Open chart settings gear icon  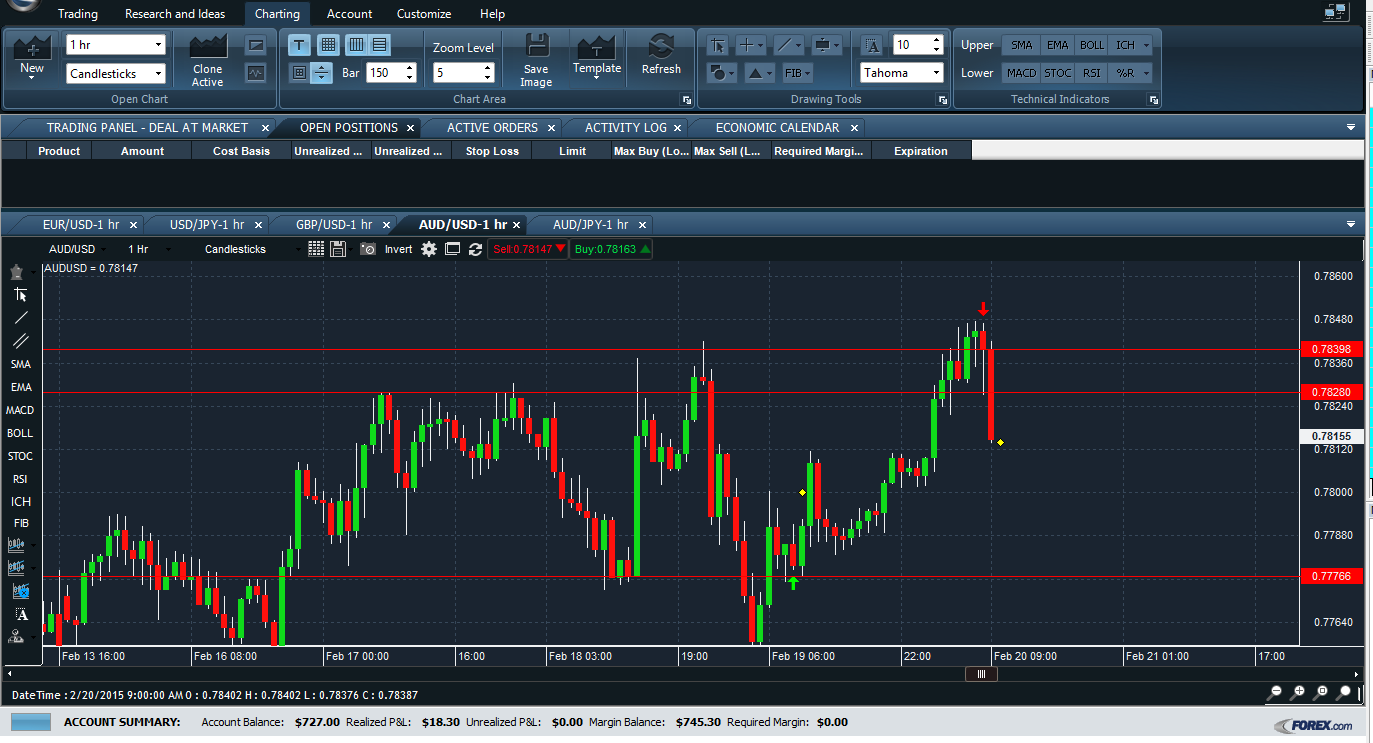[429, 249]
